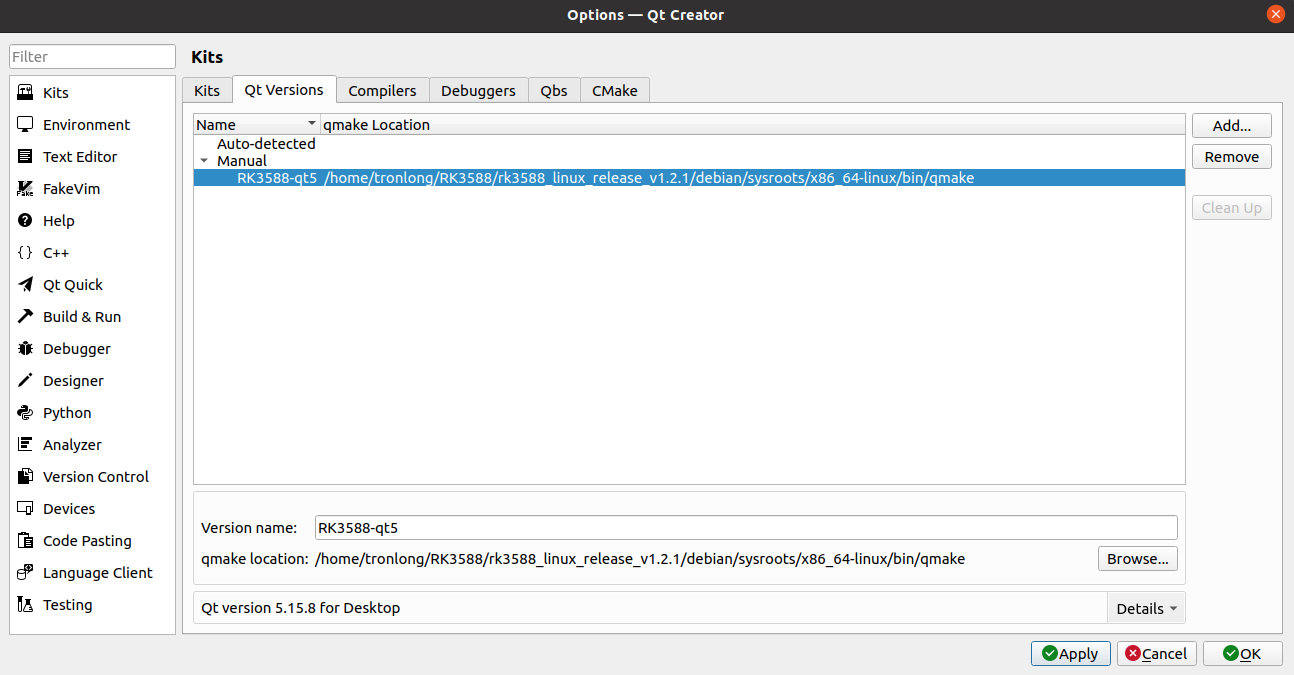Screen dimensions: 1294x675
Task: Click the 'Qt version 5.15.8 for Desktop' text
Action: pos(301,607)
